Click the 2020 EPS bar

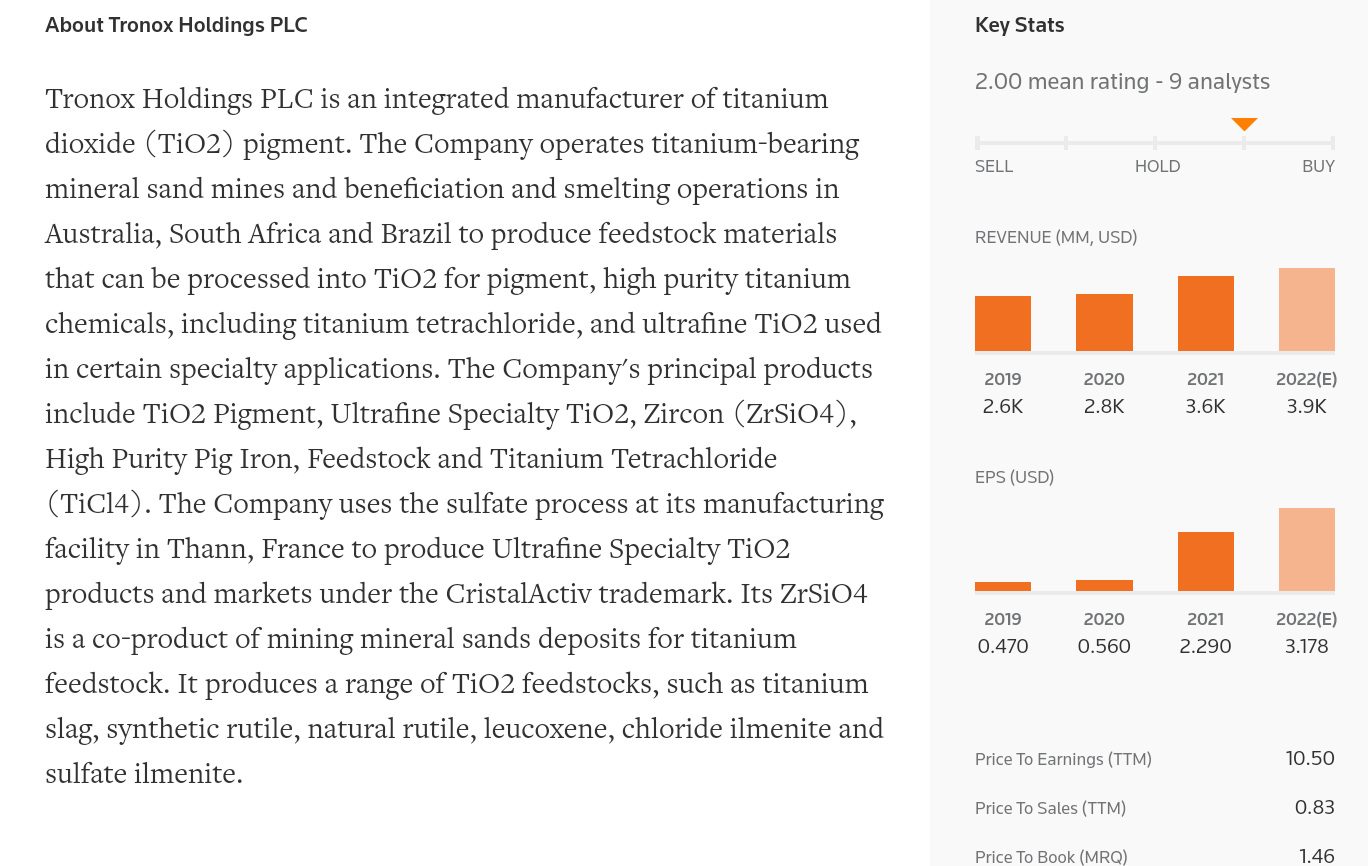[1104, 585]
